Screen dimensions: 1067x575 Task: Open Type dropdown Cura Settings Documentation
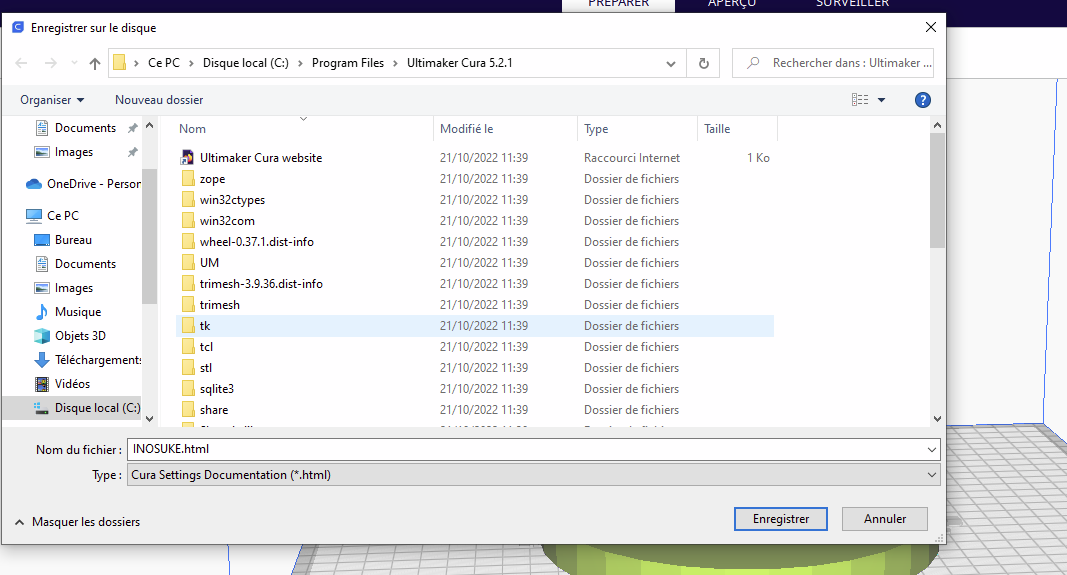point(534,475)
